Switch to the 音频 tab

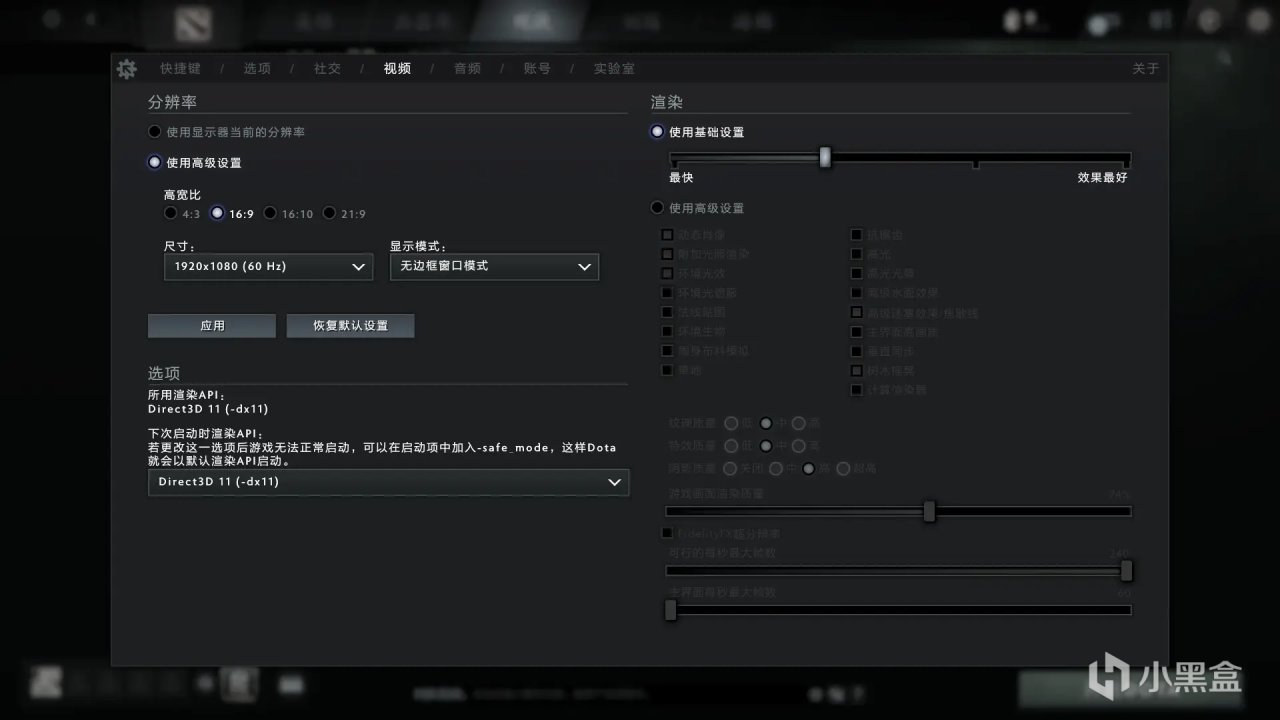467,69
